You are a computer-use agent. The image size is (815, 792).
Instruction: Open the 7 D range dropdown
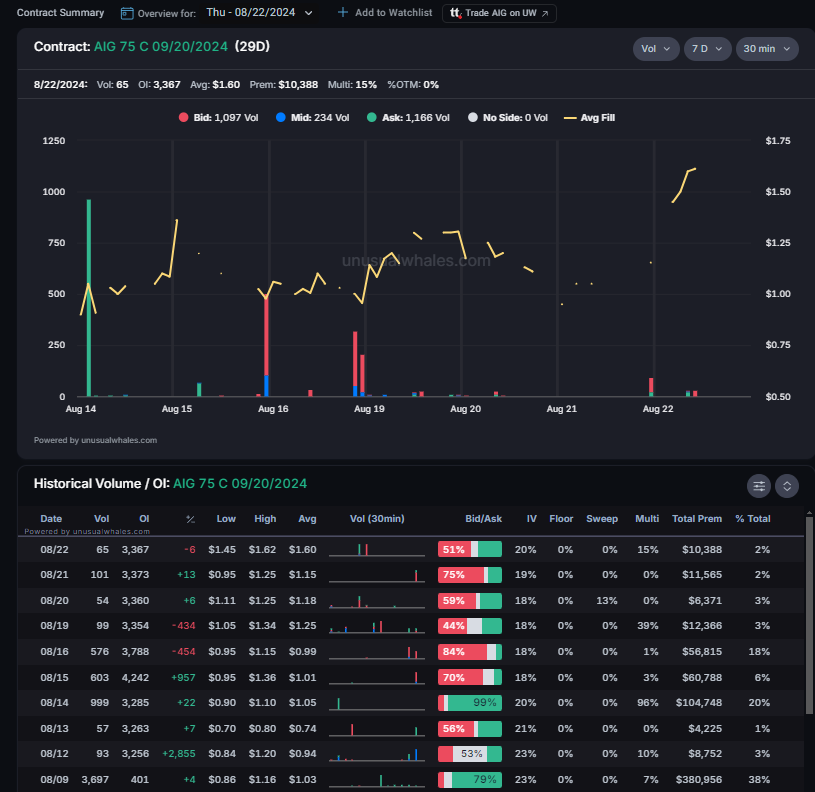707,49
